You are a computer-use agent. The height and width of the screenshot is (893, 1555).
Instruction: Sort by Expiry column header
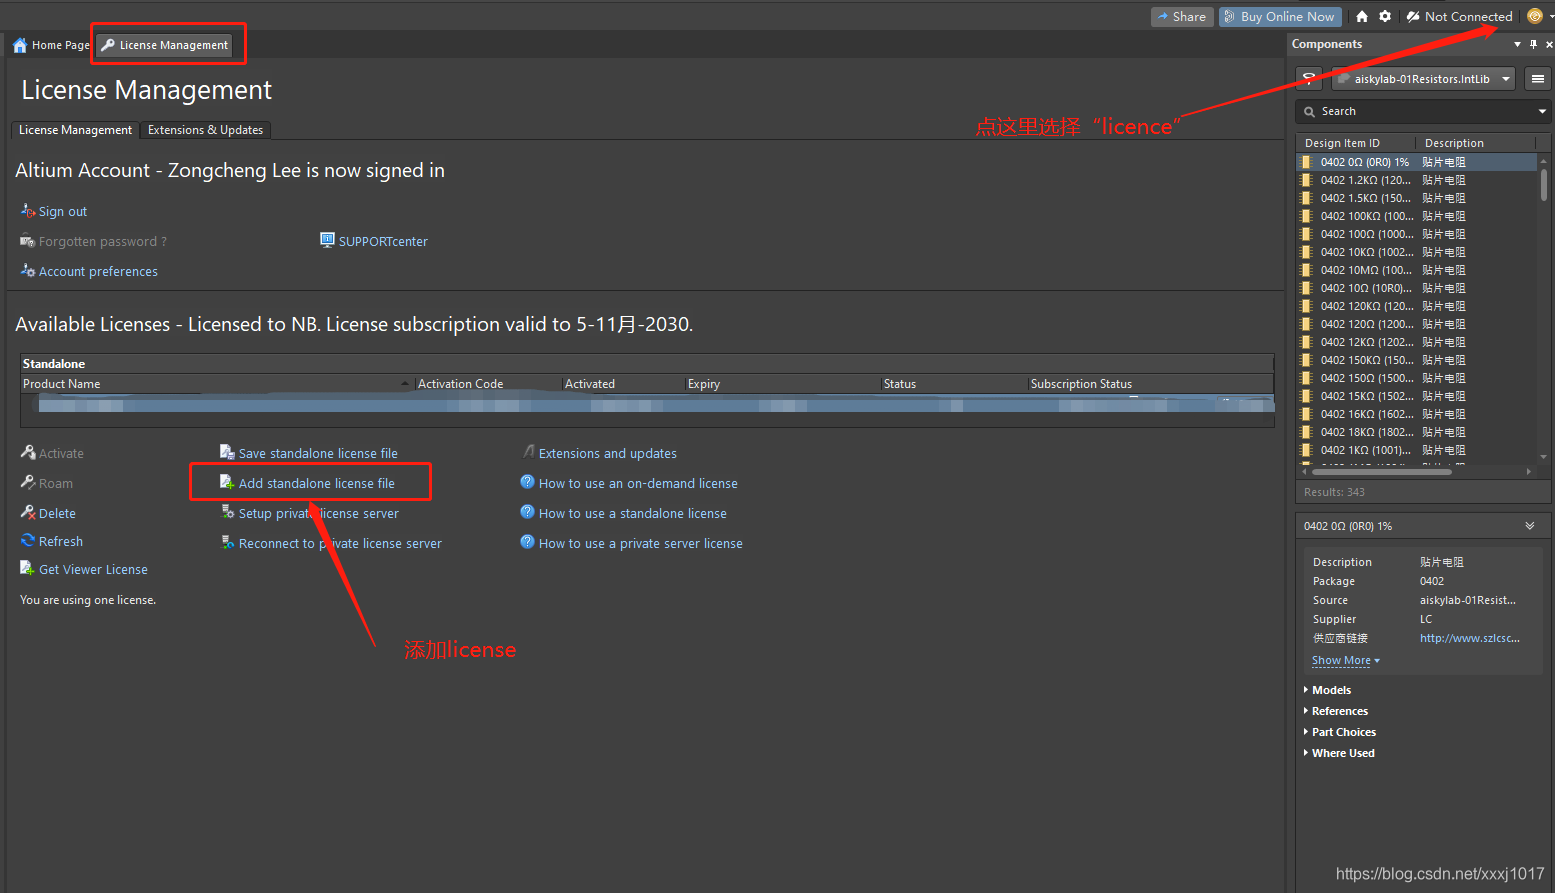(x=782, y=384)
